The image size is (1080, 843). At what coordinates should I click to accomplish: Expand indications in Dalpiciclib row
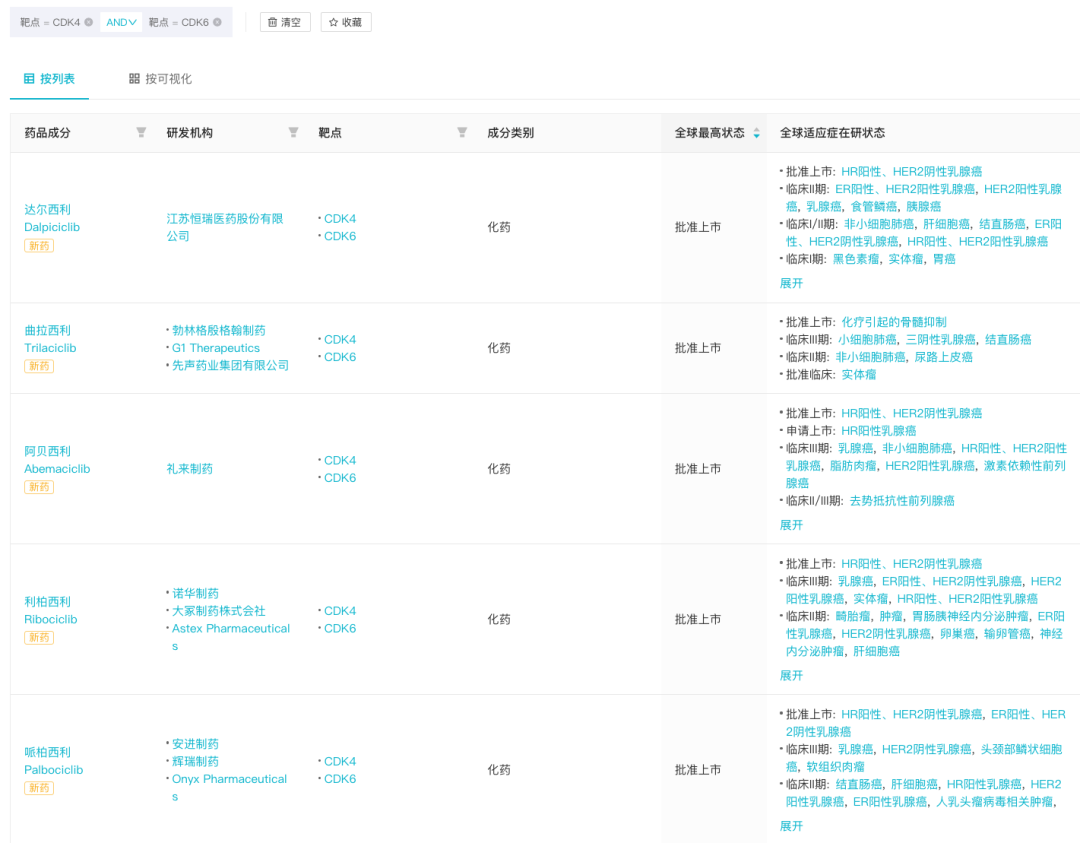(x=791, y=283)
